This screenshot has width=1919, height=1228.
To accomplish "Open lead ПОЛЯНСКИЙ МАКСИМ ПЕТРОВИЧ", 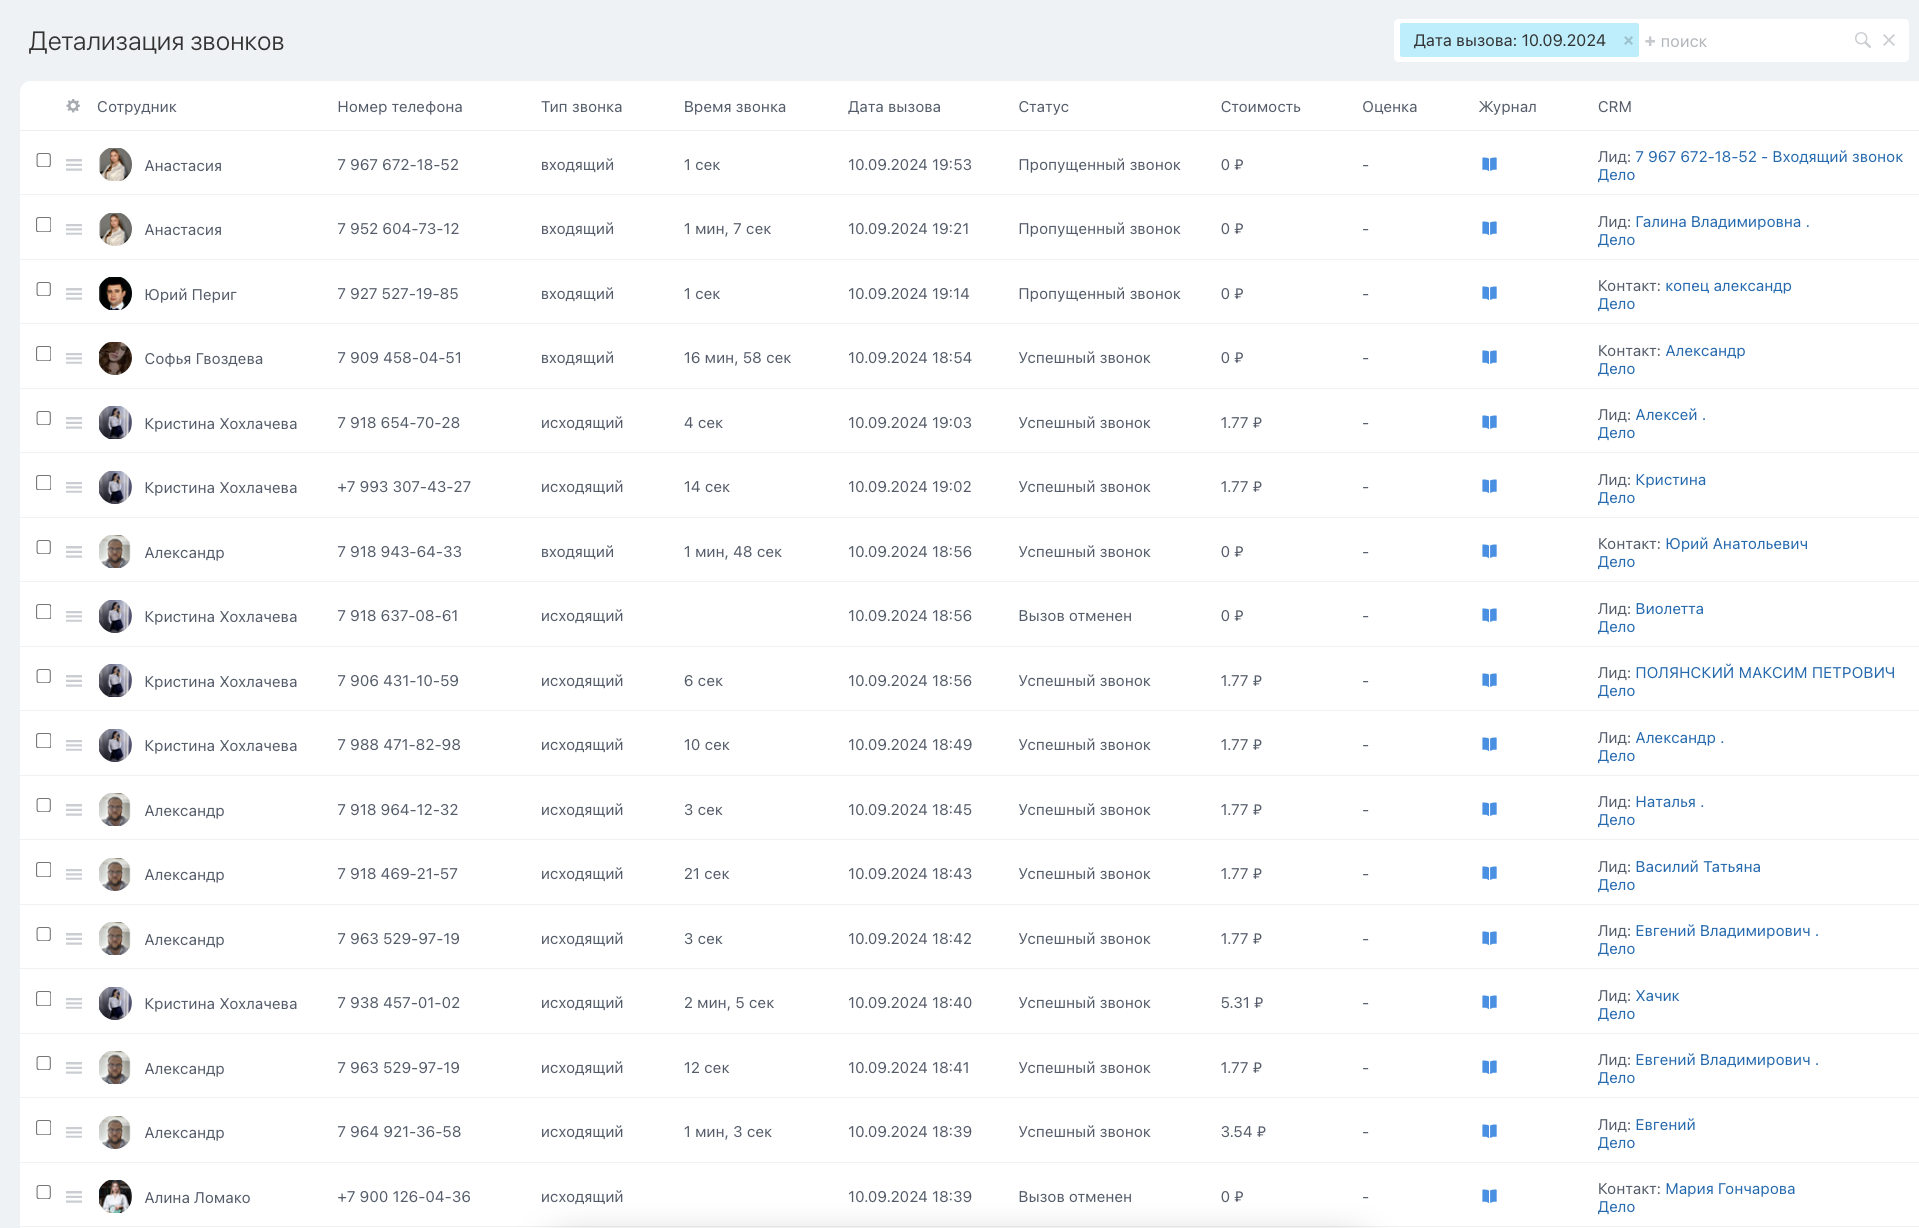I will click(1764, 673).
